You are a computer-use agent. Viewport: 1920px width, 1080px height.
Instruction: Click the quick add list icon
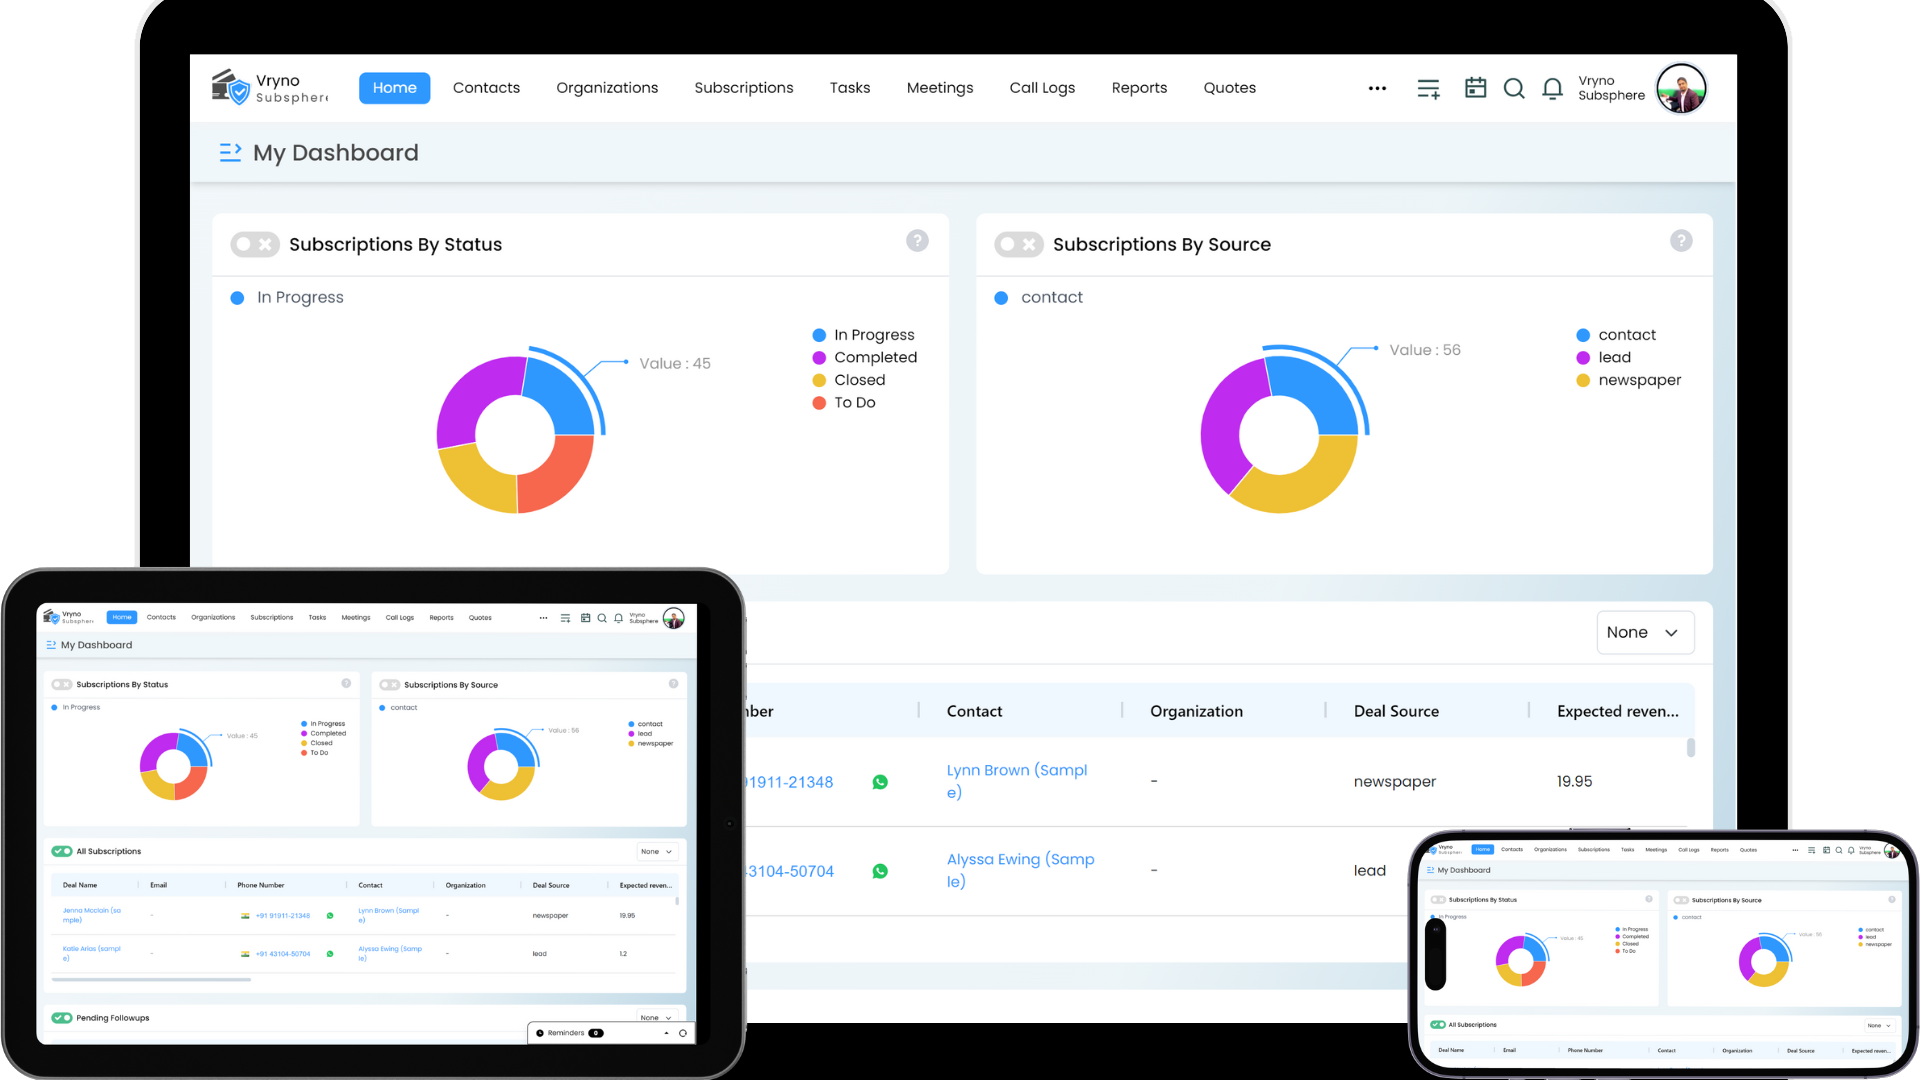[1428, 89]
